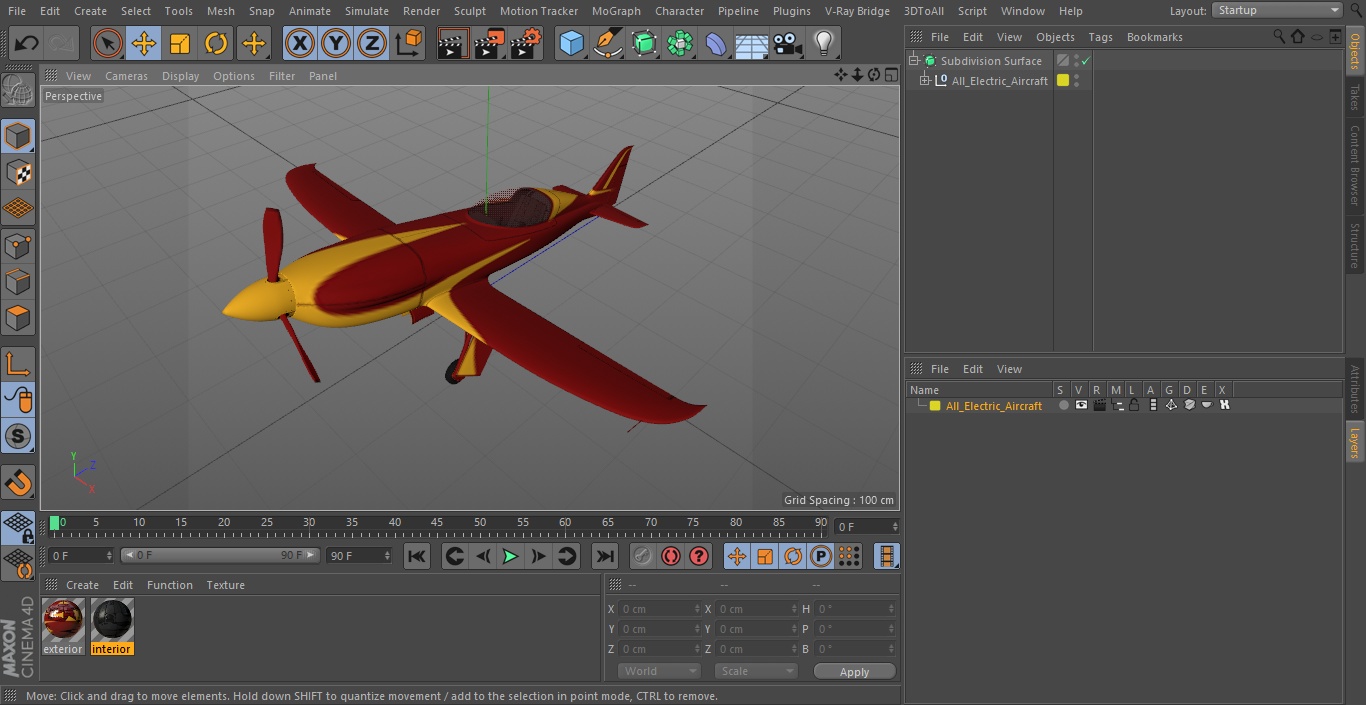The image size is (1366, 705).
Task: Toggle layer view visibility for All_Electric_Aircraft
Action: coord(1081,406)
